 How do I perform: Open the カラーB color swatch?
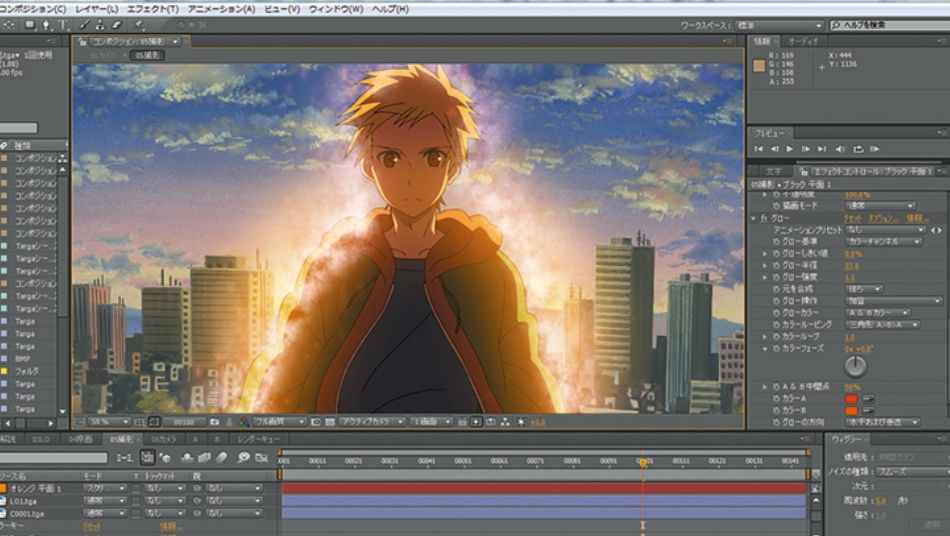(851, 411)
